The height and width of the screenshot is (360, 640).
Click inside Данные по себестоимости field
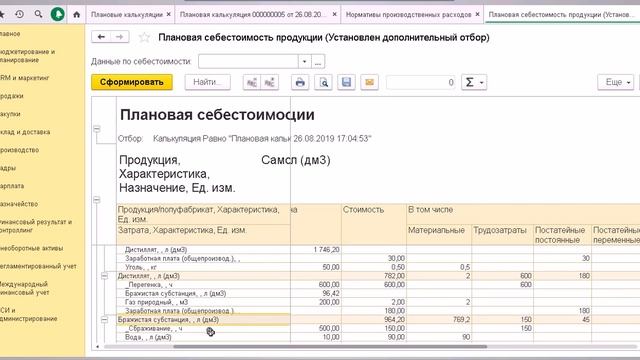click(248, 62)
